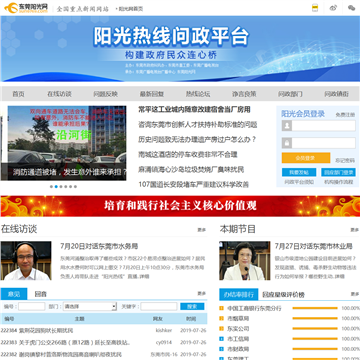Click the 水务局 guest portrait thumbnail
The height and width of the screenshot is (360, 360).
26,261
